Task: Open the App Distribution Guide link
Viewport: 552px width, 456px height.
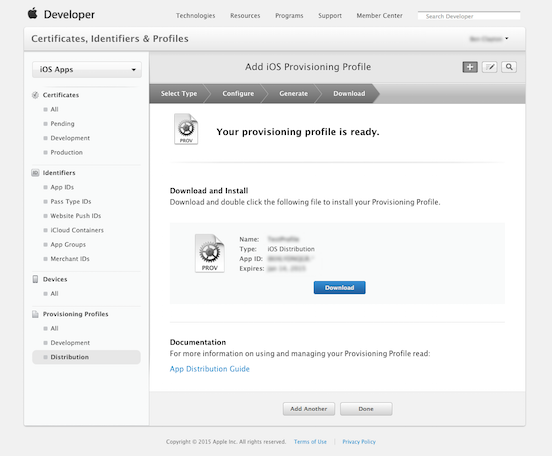Action: click(x=210, y=369)
